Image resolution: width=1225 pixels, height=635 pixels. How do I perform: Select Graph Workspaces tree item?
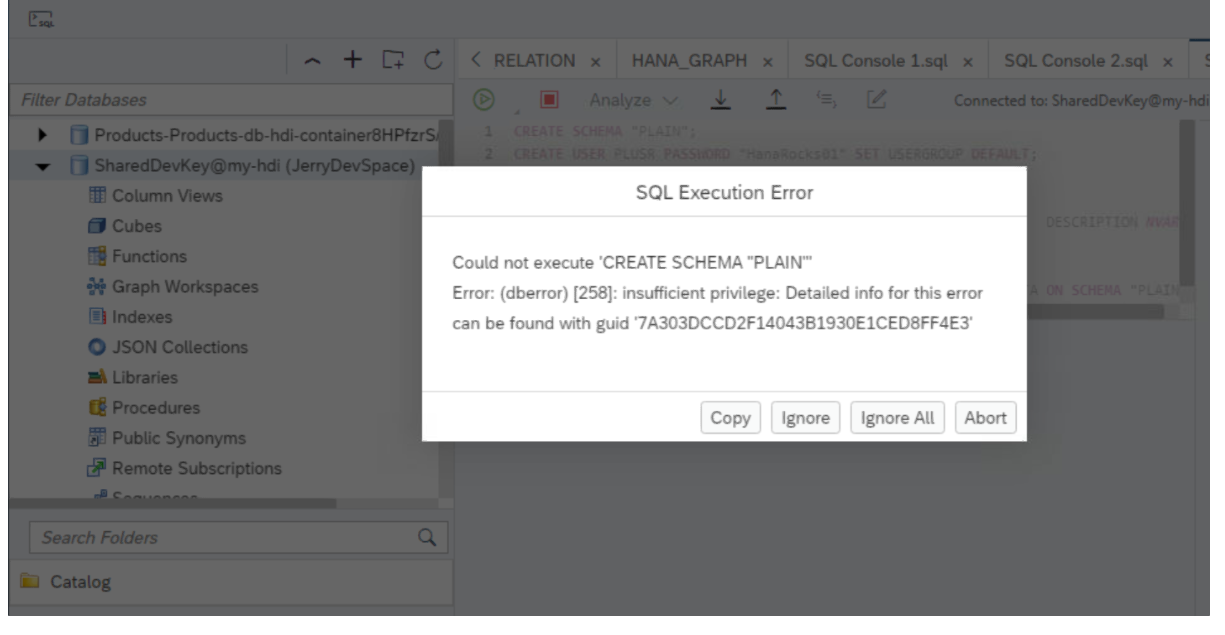(x=186, y=287)
